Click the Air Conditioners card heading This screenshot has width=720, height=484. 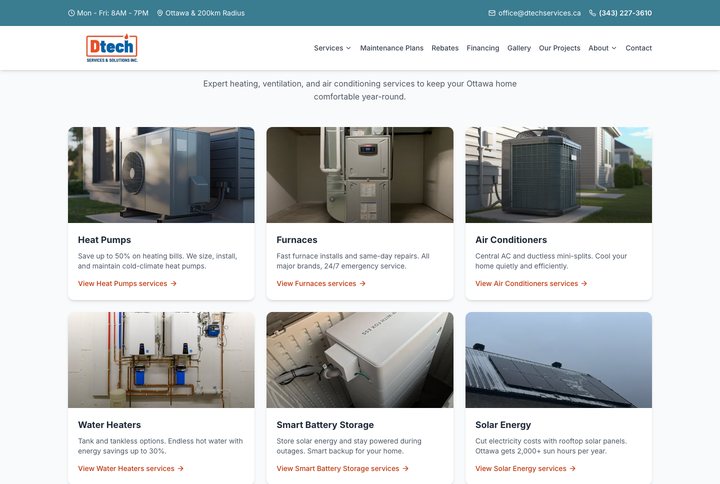pos(511,240)
